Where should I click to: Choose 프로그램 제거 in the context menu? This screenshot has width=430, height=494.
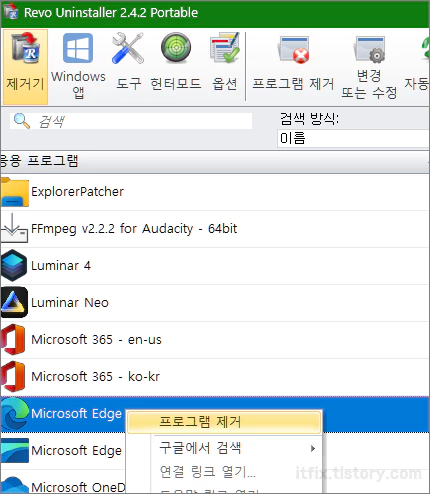click(x=224, y=422)
